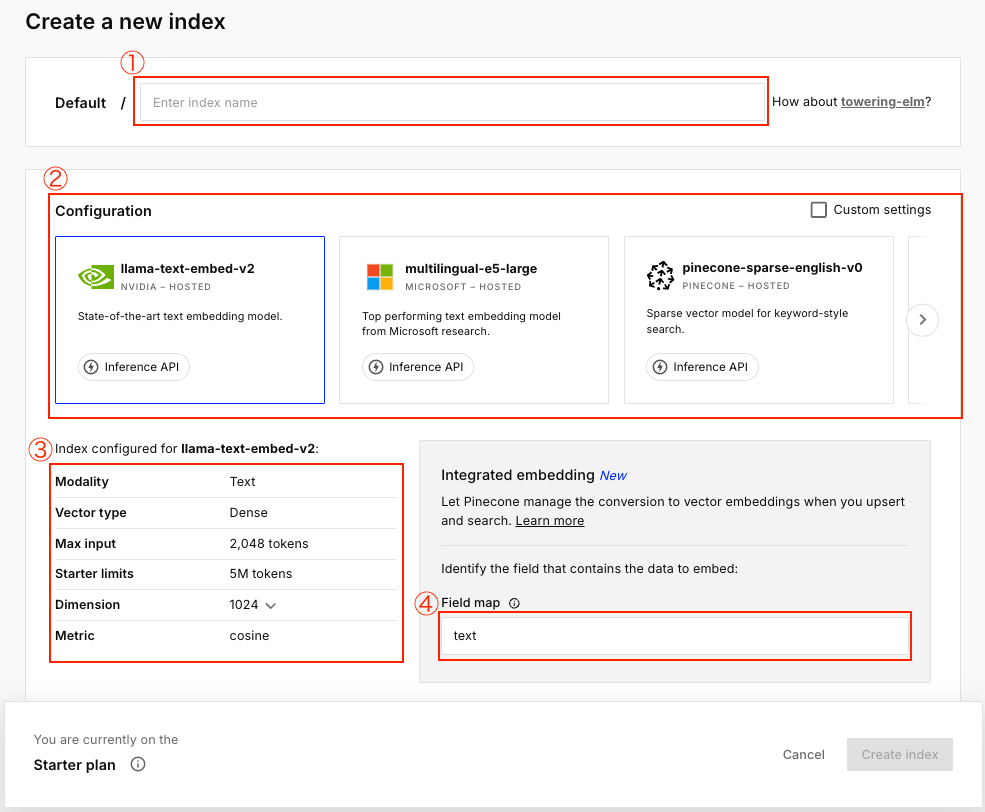
Task: Focus the Field map text input
Action: [674, 636]
